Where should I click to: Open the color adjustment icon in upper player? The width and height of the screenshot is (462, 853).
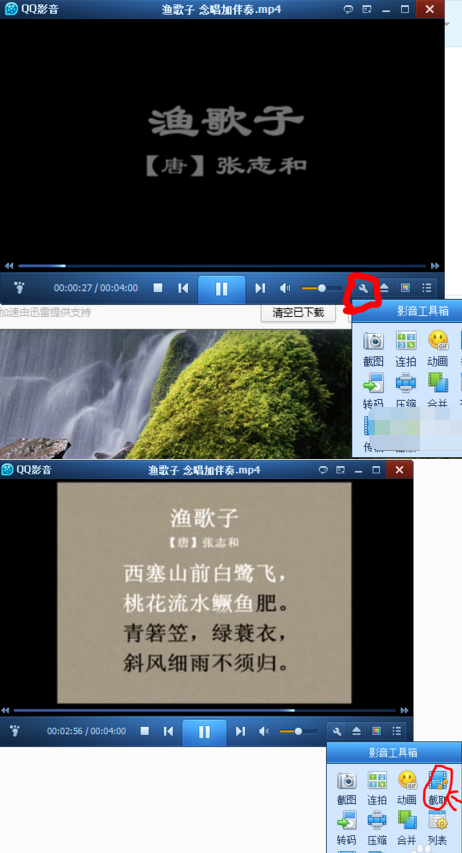coord(405,288)
